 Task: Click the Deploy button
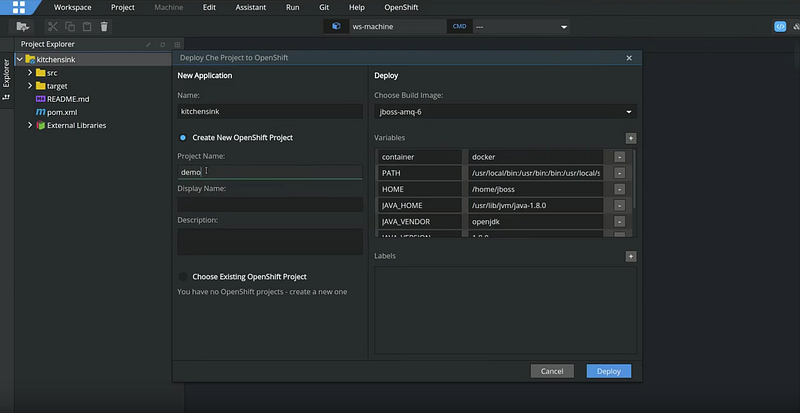coord(609,371)
